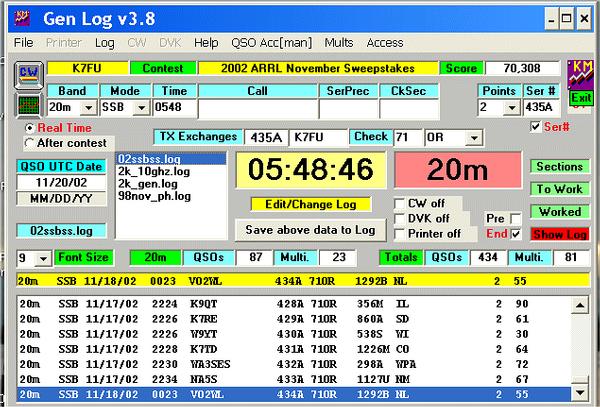Image resolution: width=600 pixels, height=407 pixels.
Task: Click the cyan 02ssbss.log filename label
Action: (x=61, y=231)
